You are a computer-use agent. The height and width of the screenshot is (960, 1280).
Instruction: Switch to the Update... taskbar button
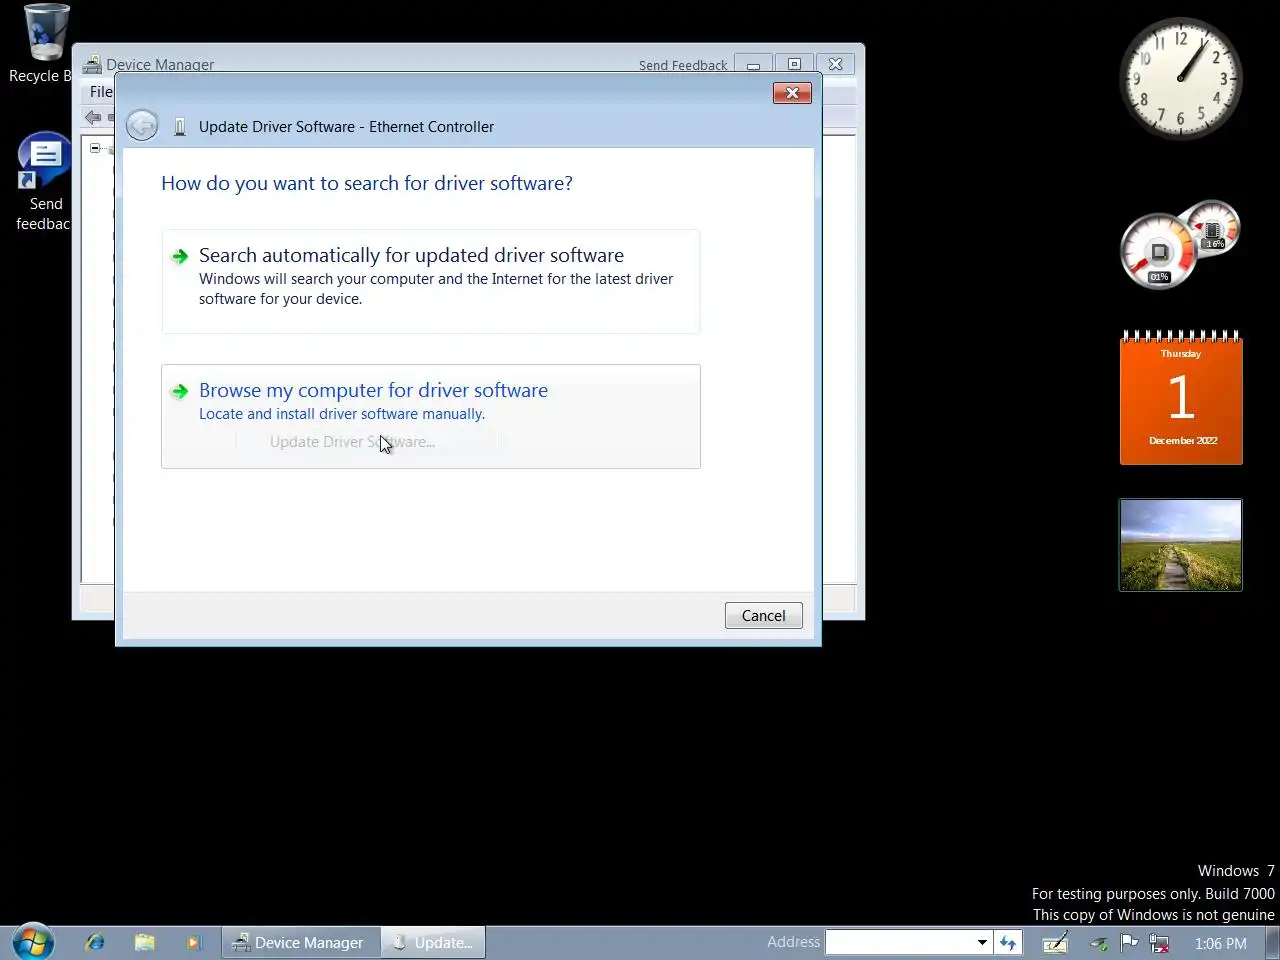(x=433, y=942)
